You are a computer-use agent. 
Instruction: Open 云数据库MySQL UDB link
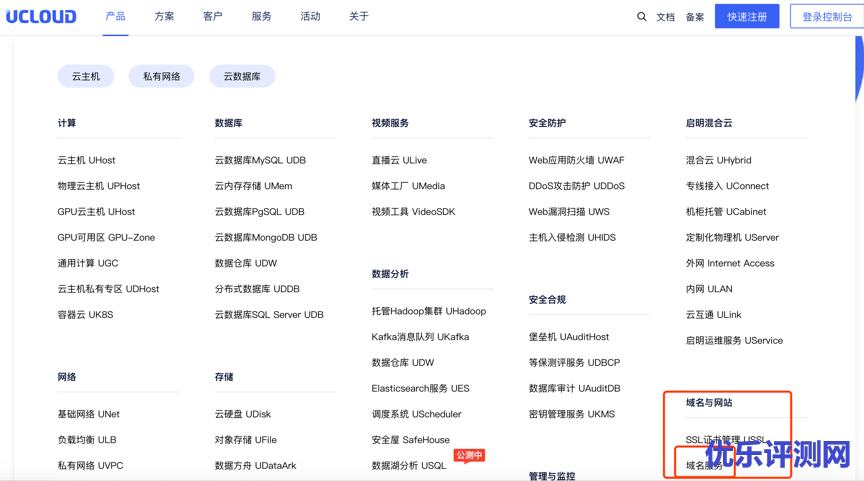pyautogui.click(x=260, y=160)
